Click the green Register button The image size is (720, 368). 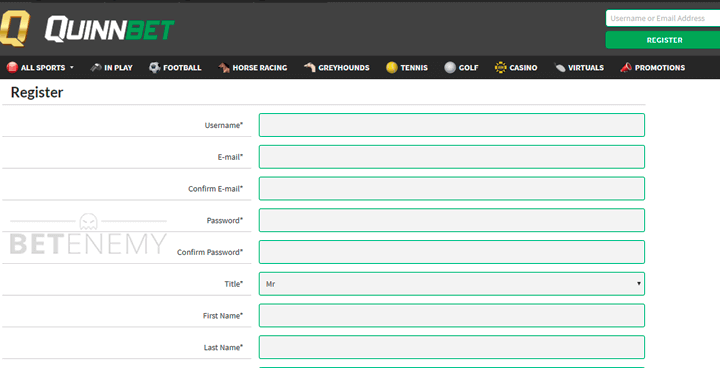pyautogui.click(x=663, y=40)
